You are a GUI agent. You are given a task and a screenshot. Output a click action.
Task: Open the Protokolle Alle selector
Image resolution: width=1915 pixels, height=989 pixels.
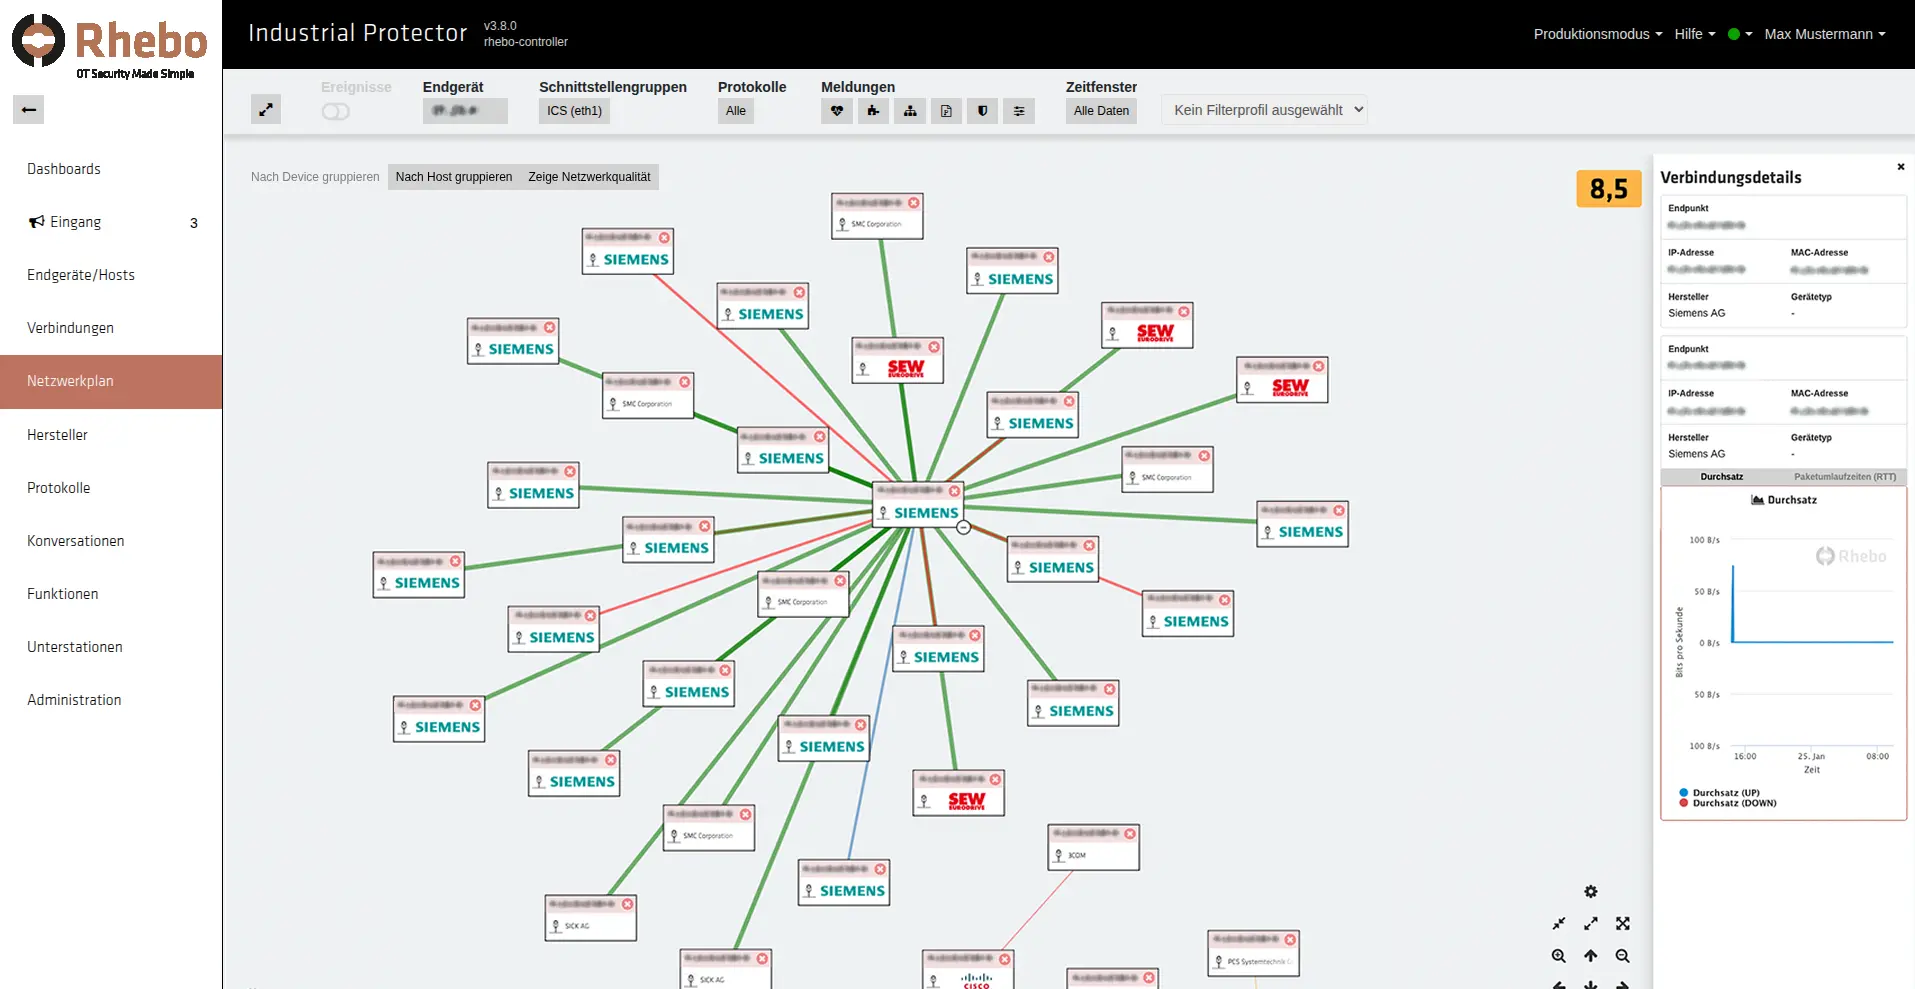[x=736, y=111]
